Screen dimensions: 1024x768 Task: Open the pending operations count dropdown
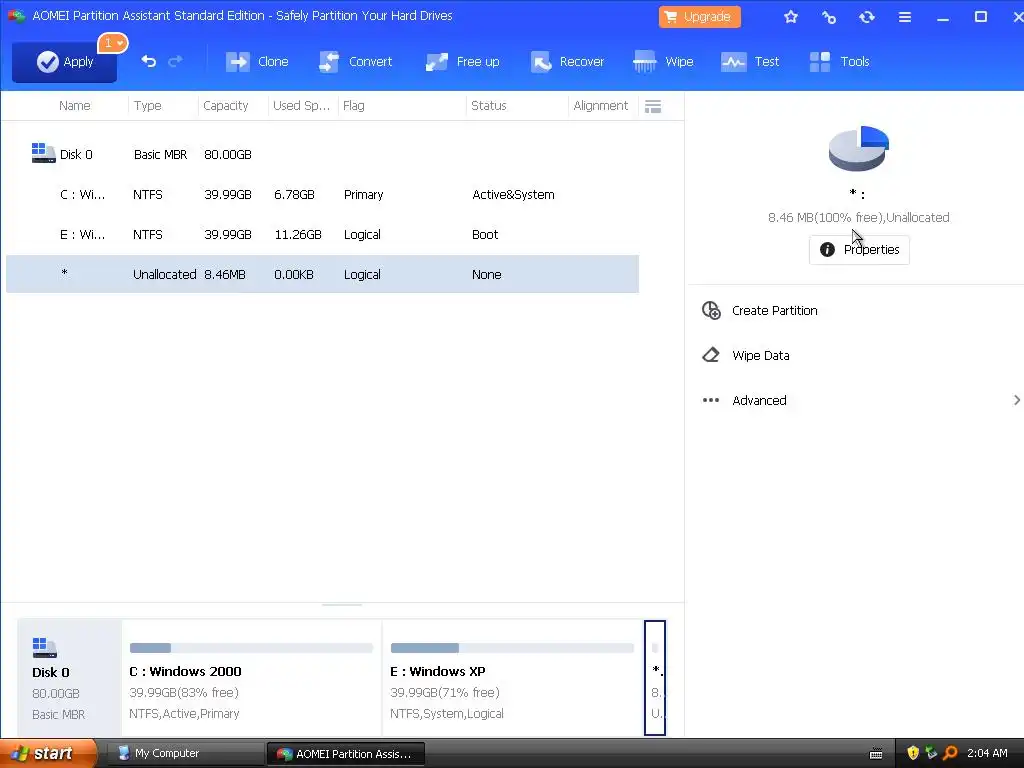click(x=113, y=43)
